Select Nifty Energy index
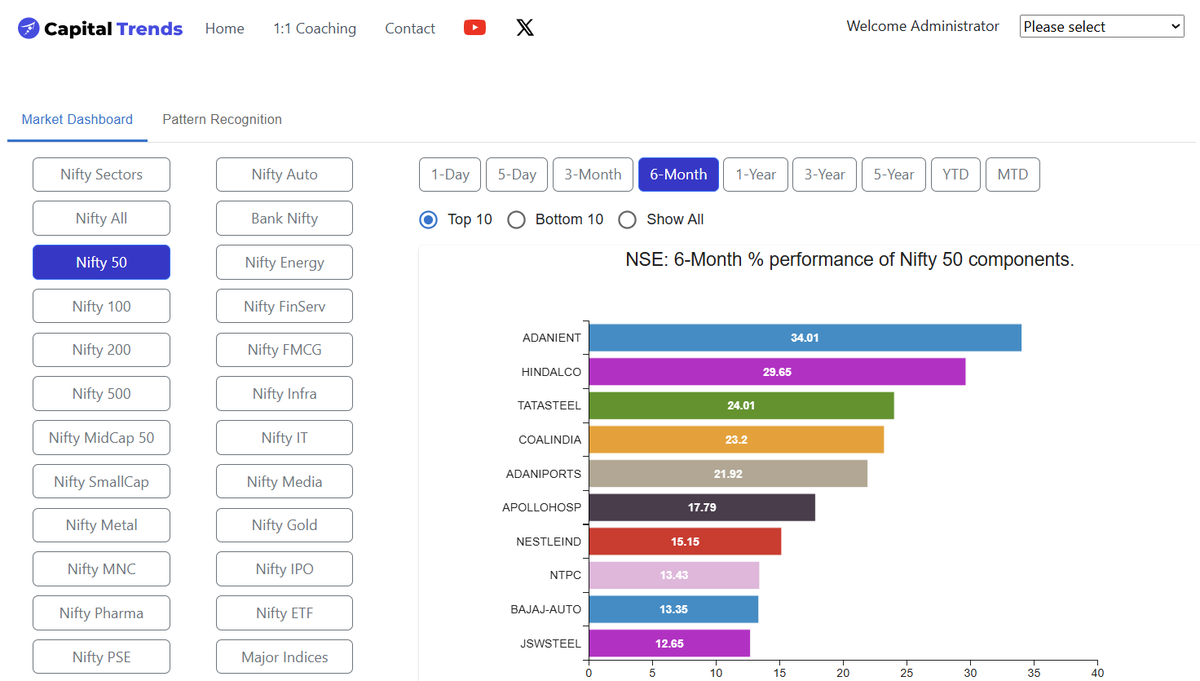 coord(284,262)
